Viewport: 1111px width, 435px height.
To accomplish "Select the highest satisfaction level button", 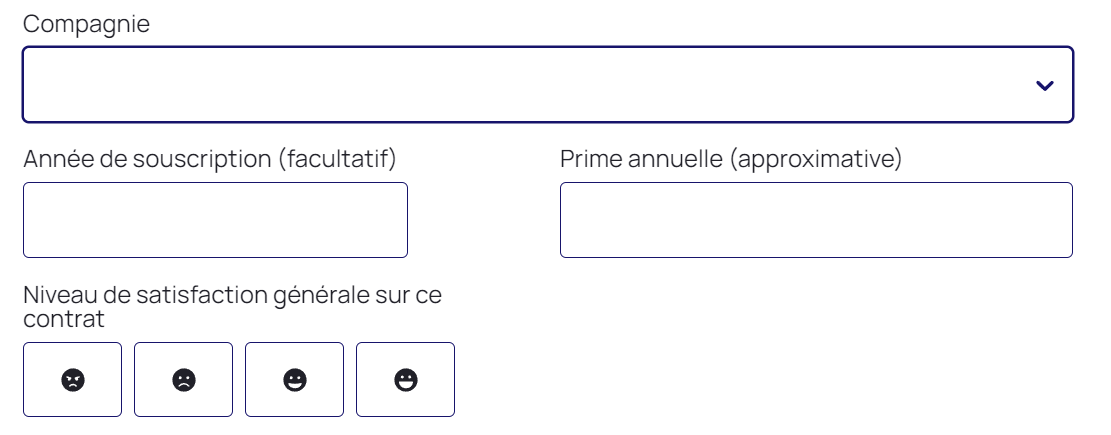I will coord(405,379).
